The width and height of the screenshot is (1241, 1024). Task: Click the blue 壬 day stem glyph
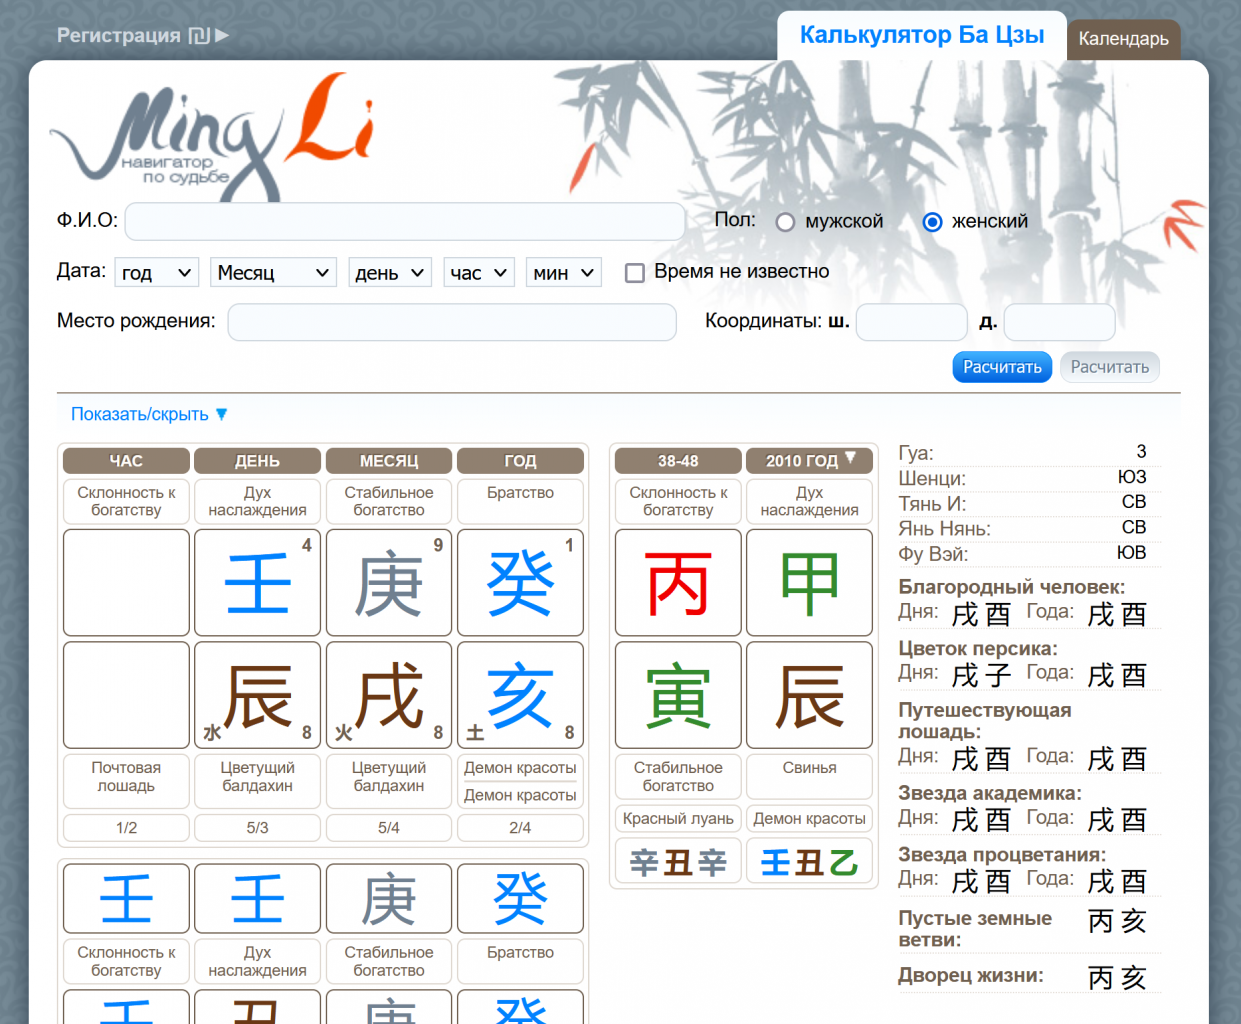[257, 584]
